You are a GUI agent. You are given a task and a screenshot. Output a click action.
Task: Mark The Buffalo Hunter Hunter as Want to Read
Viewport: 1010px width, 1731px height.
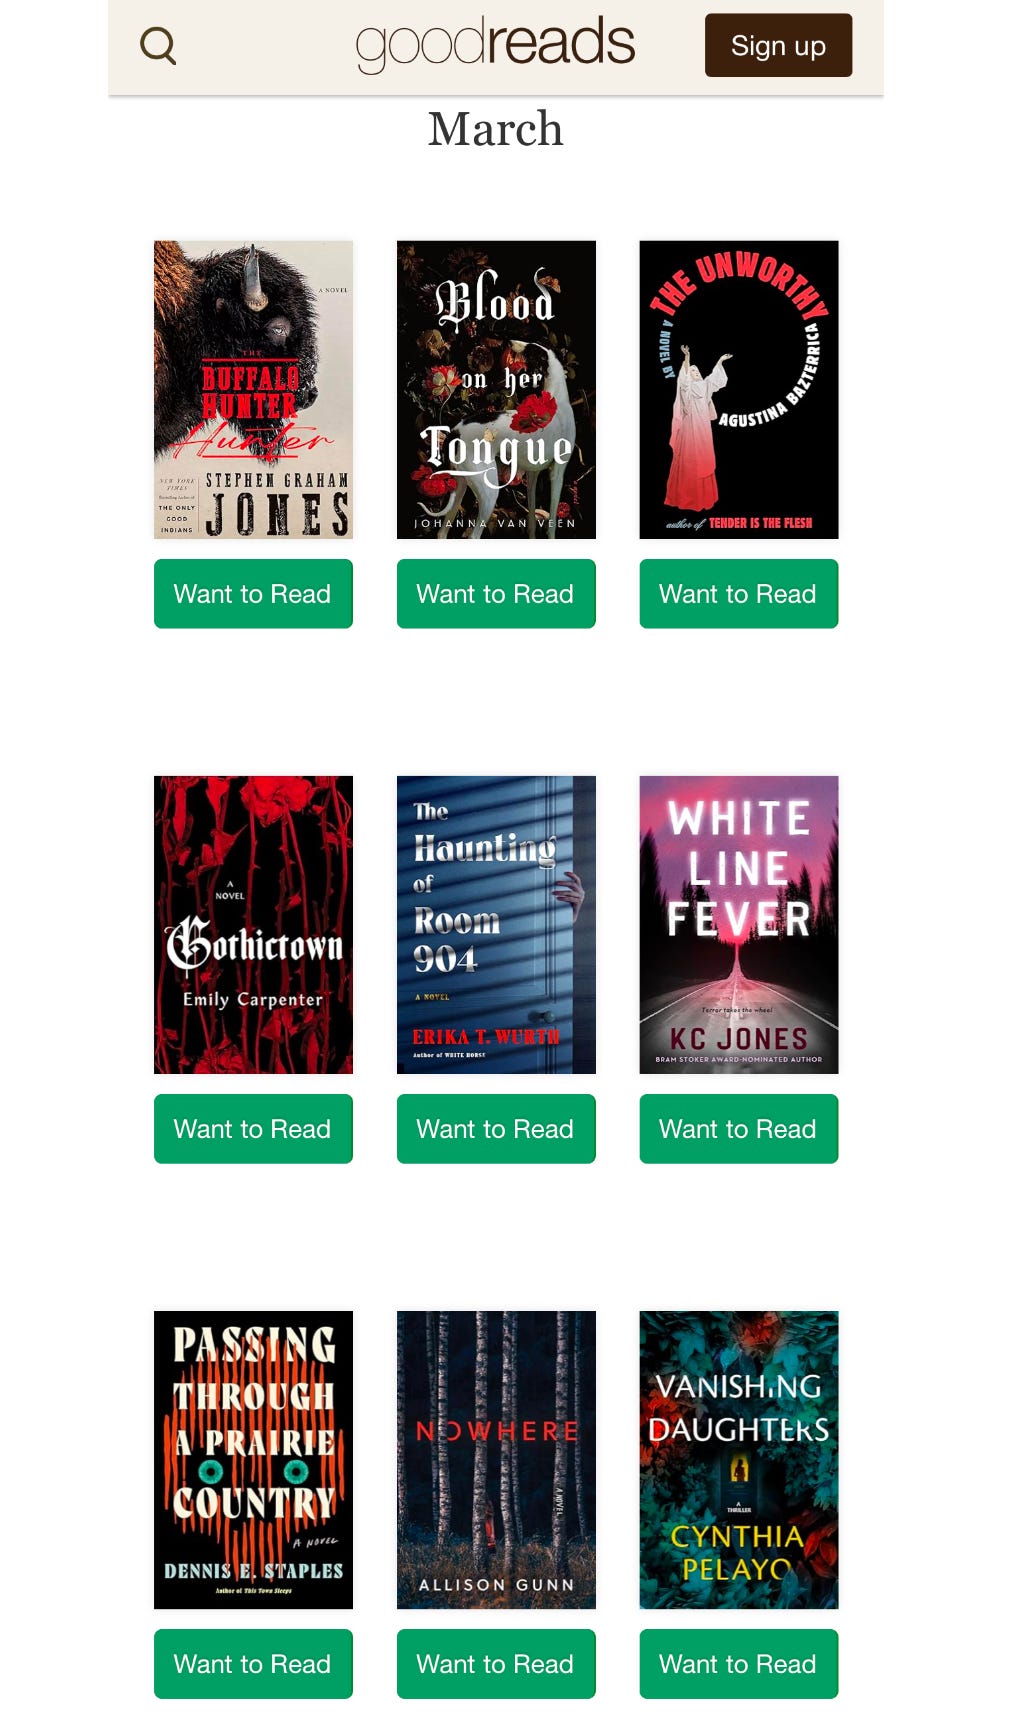click(x=253, y=594)
